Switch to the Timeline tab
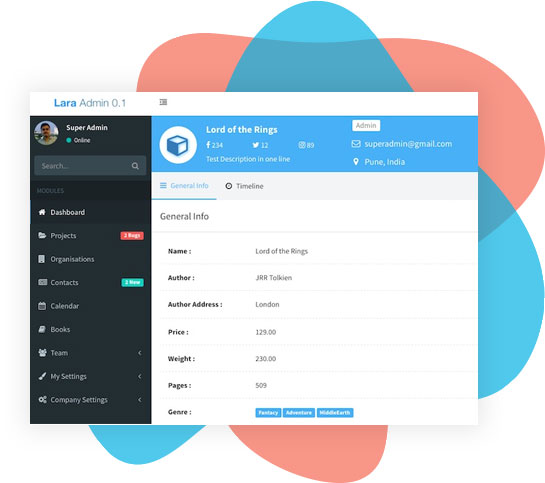Viewport: 545px width, 483px height. click(244, 186)
